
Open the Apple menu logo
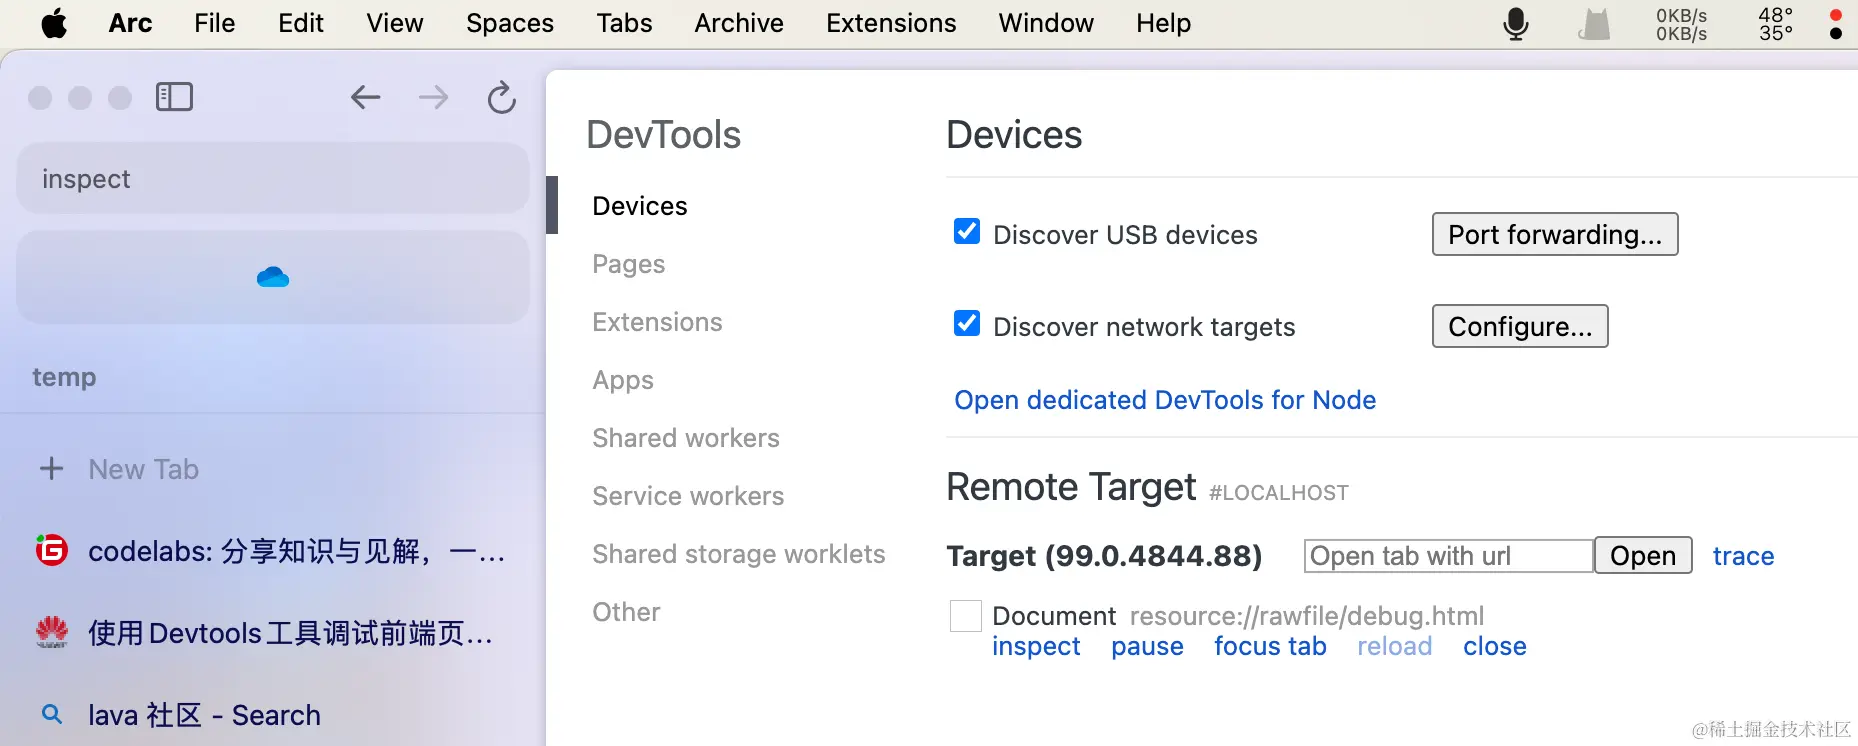click(54, 23)
